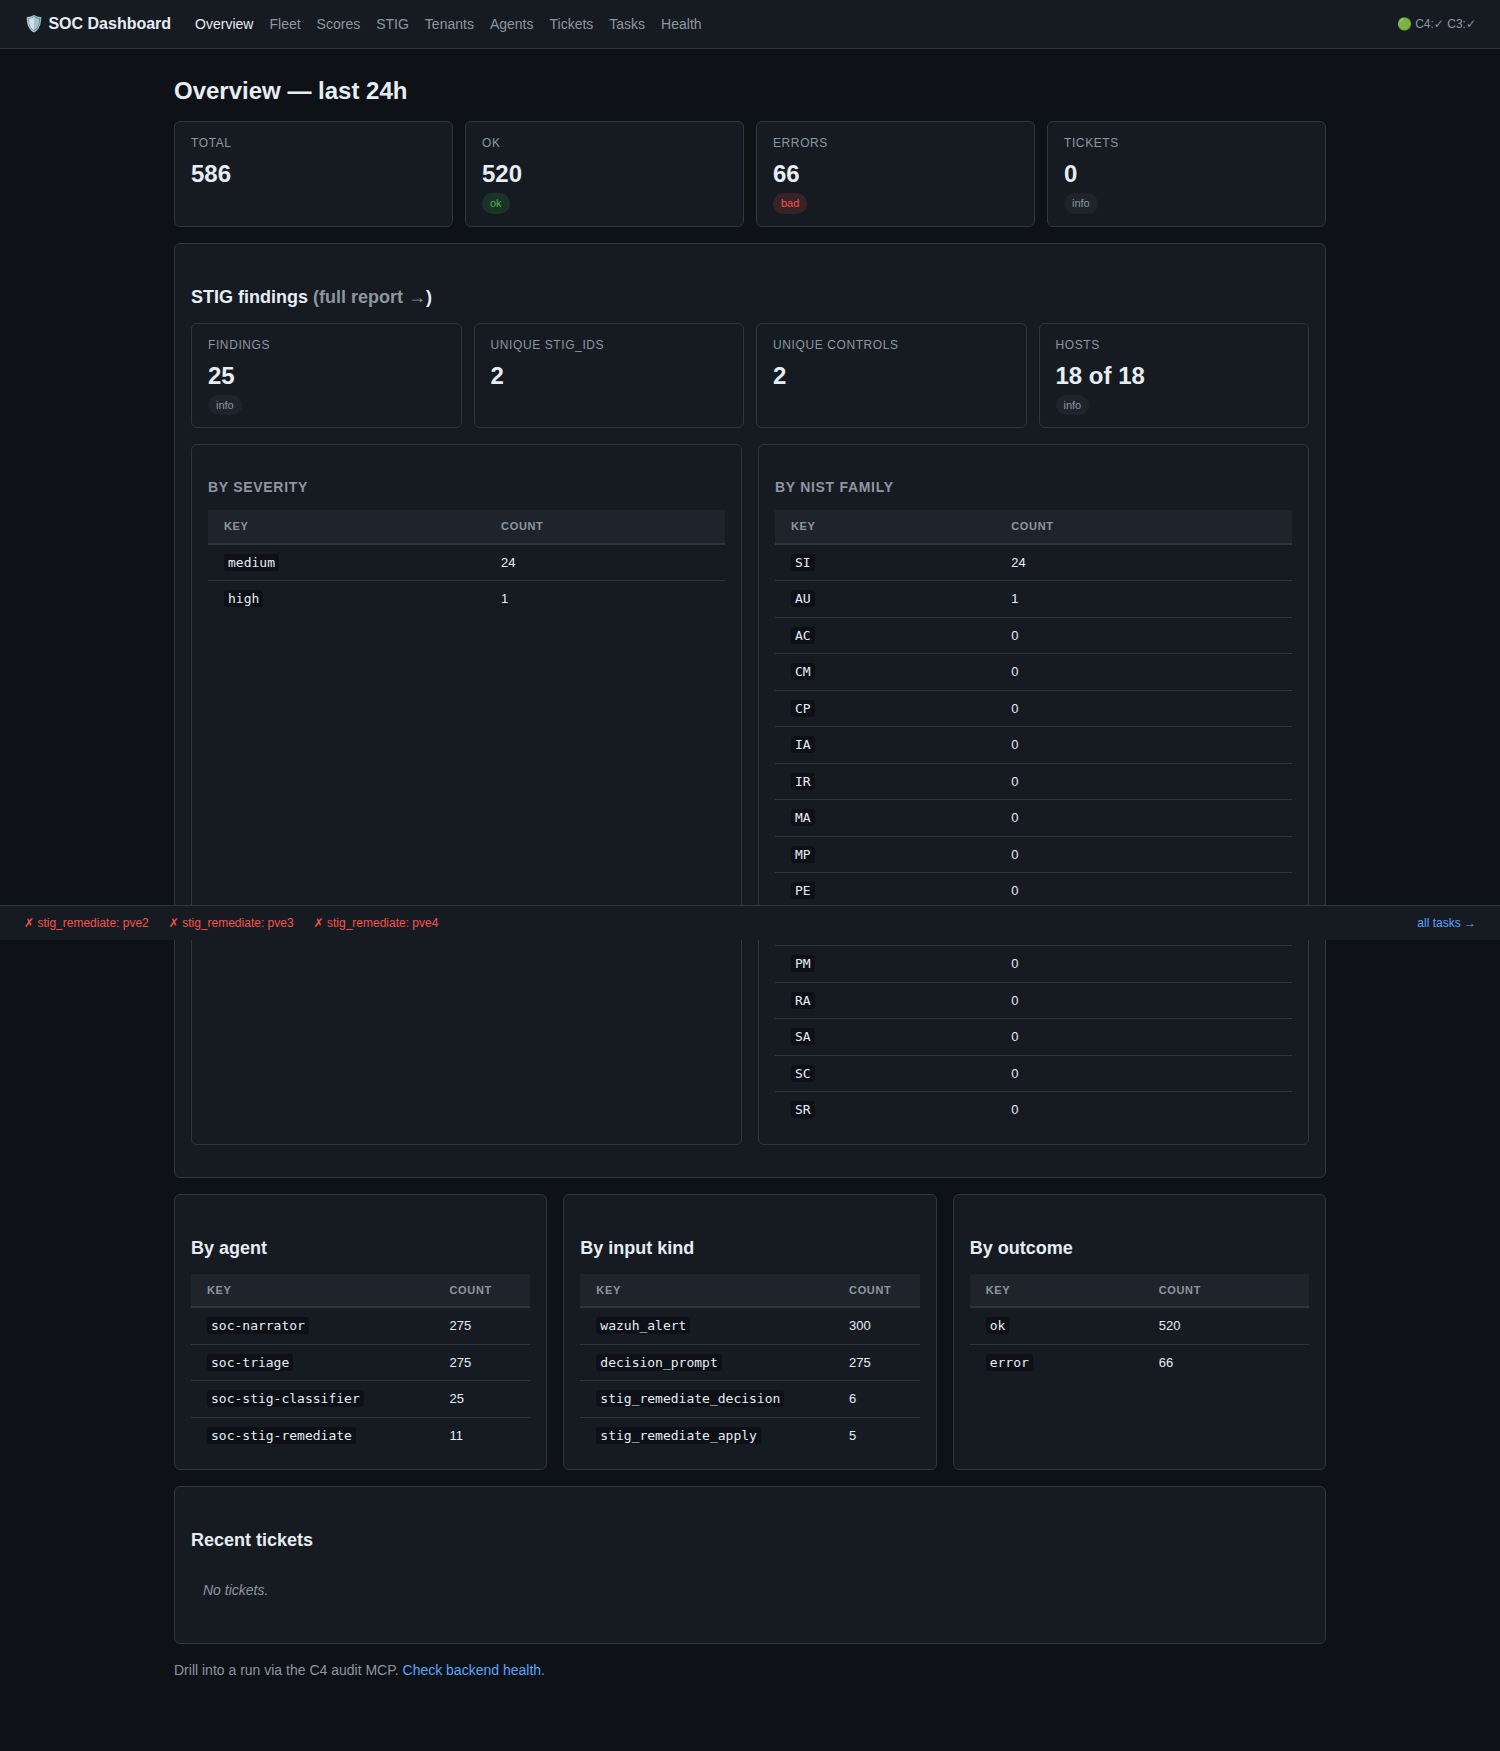Open failed task stig_remediate: pve4
The height and width of the screenshot is (1751, 1500).
(x=377, y=923)
